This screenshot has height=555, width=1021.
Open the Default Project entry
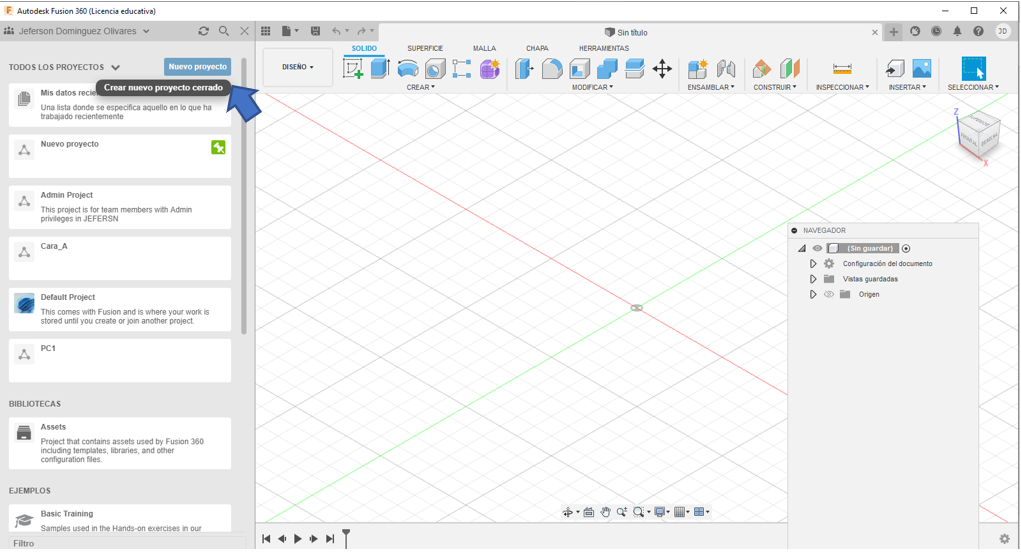click(120, 309)
